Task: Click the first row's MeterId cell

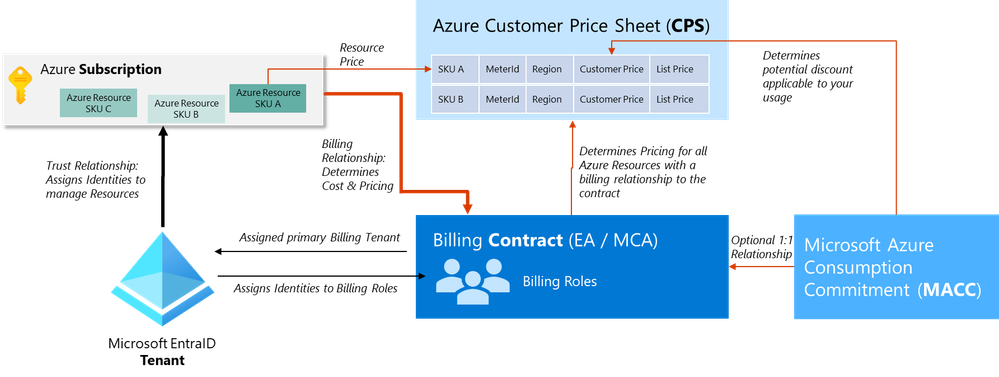Action: tap(503, 69)
